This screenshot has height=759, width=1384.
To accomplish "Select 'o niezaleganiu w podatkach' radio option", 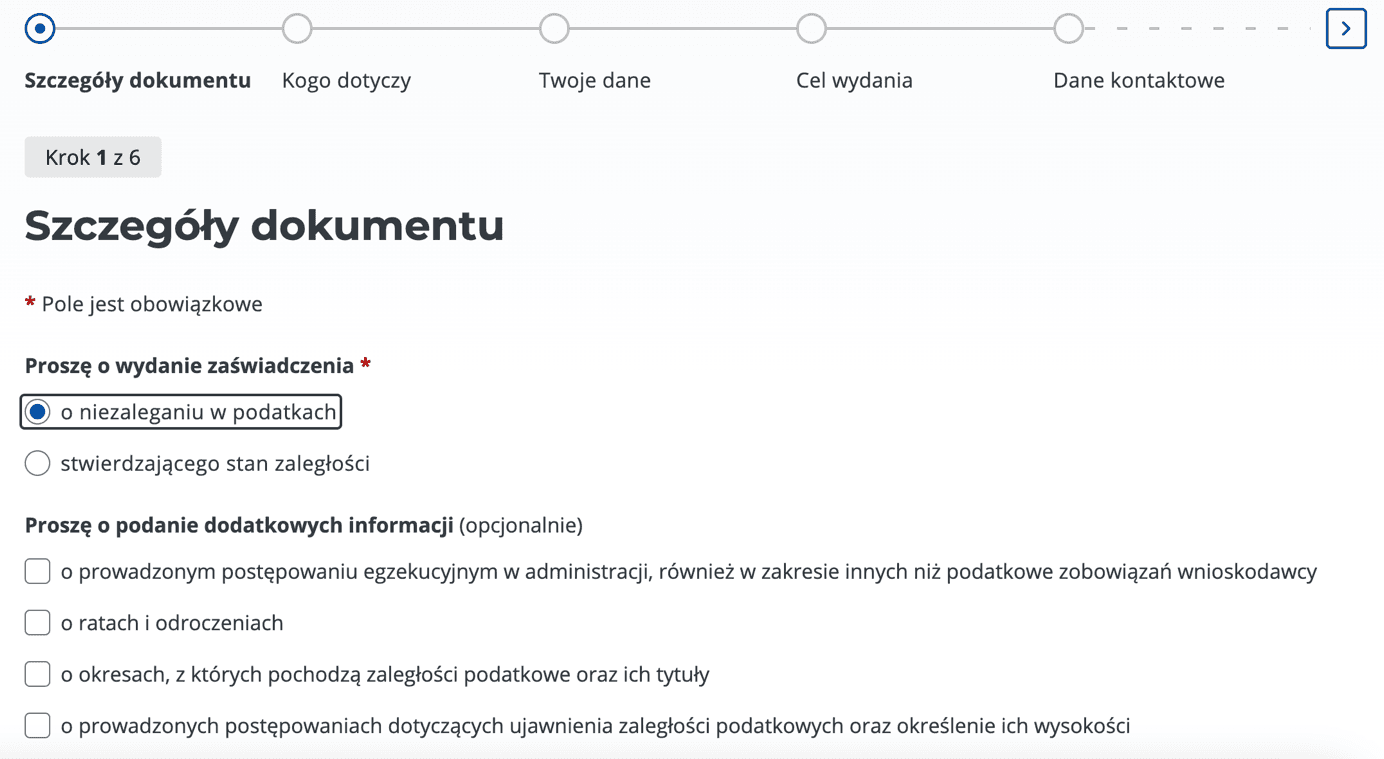I will (x=38, y=412).
